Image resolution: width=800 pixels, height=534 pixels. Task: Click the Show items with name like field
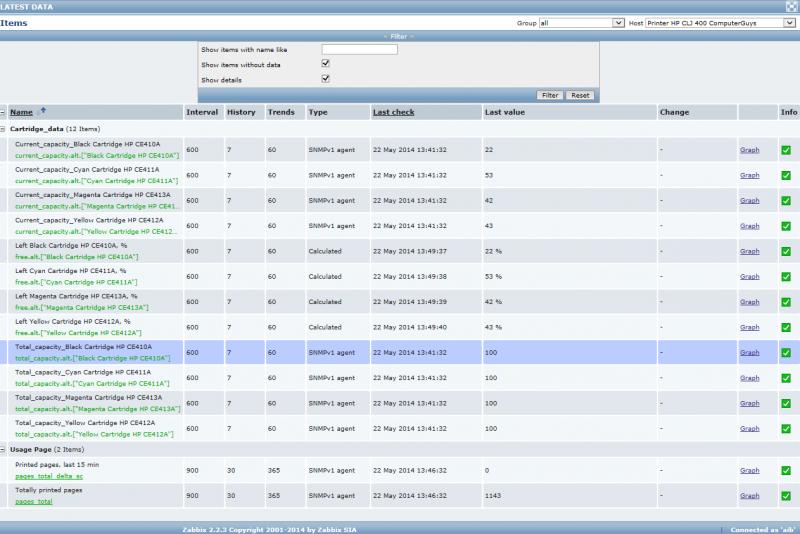click(x=359, y=49)
